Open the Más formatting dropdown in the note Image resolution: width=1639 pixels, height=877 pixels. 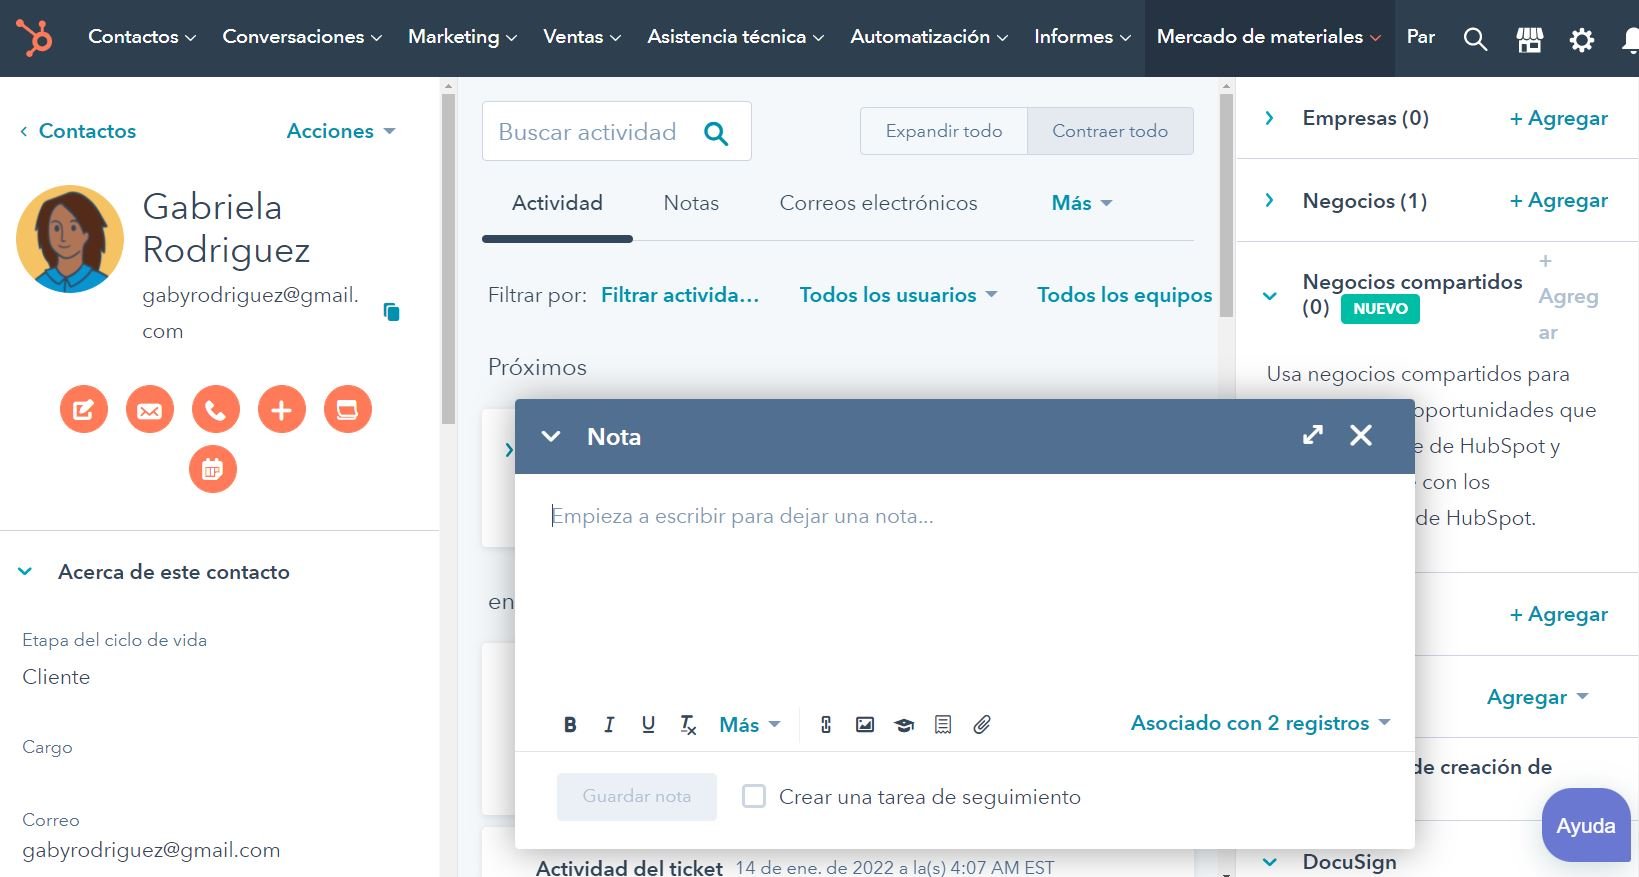tap(750, 725)
